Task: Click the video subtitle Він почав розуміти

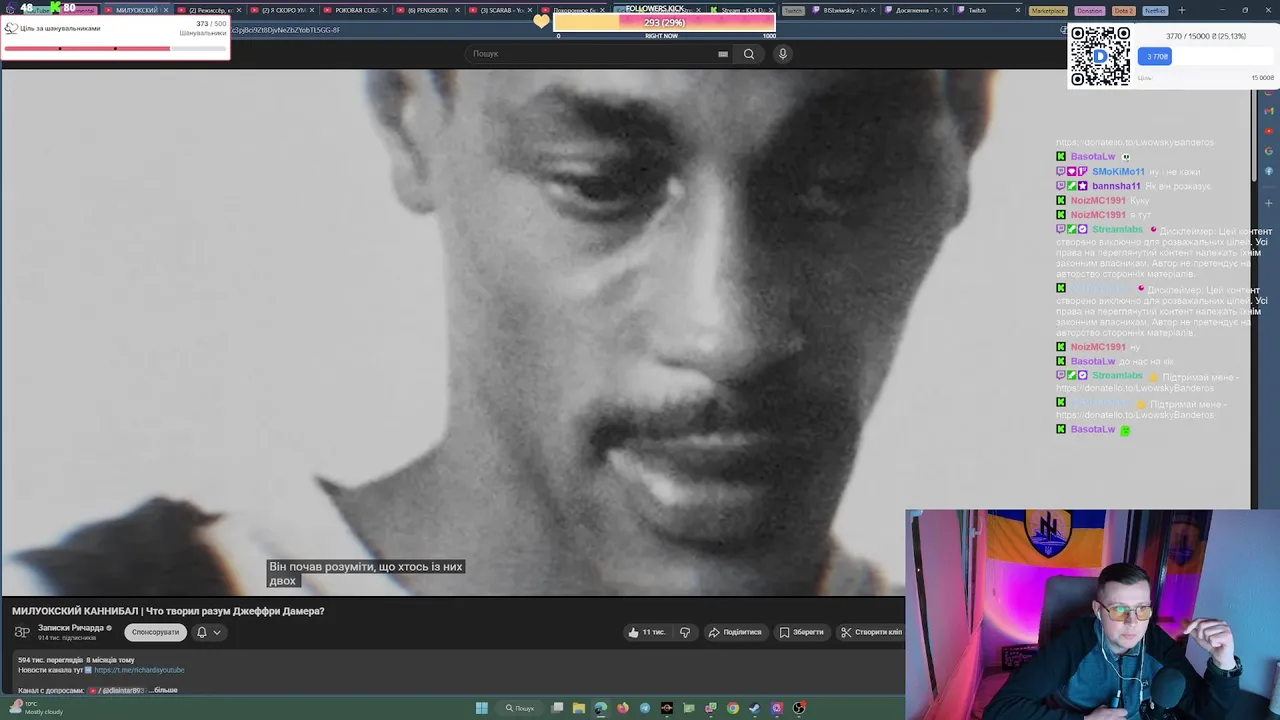Action: click(x=366, y=573)
